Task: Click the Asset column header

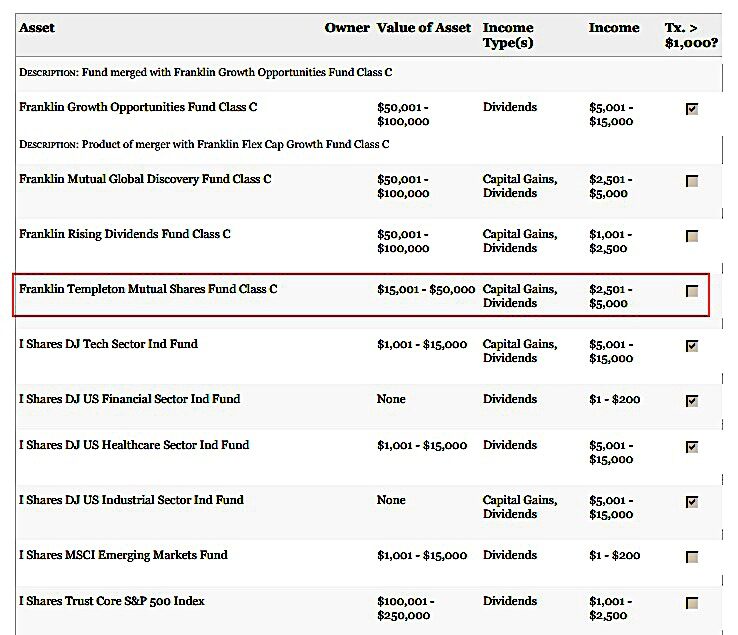Action: click(x=37, y=28)
